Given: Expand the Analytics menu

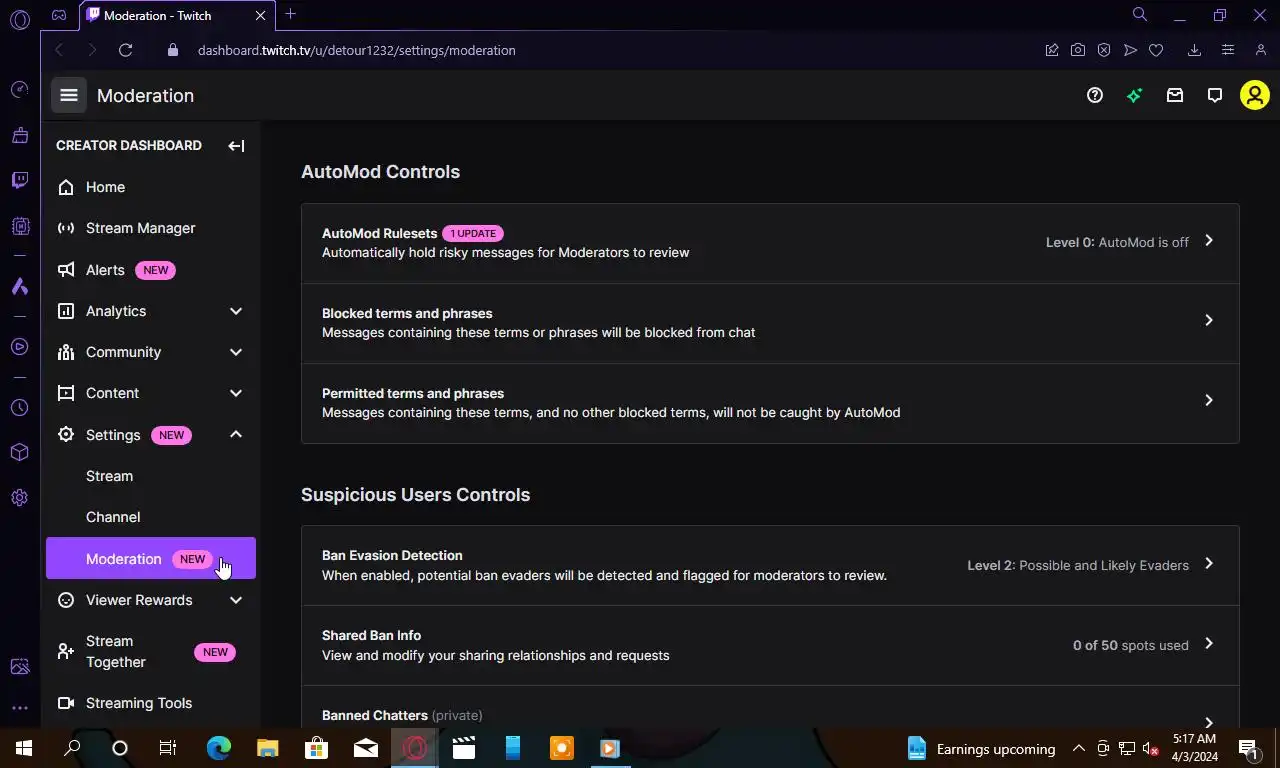Looking at the screenshot, I should 236,311.
